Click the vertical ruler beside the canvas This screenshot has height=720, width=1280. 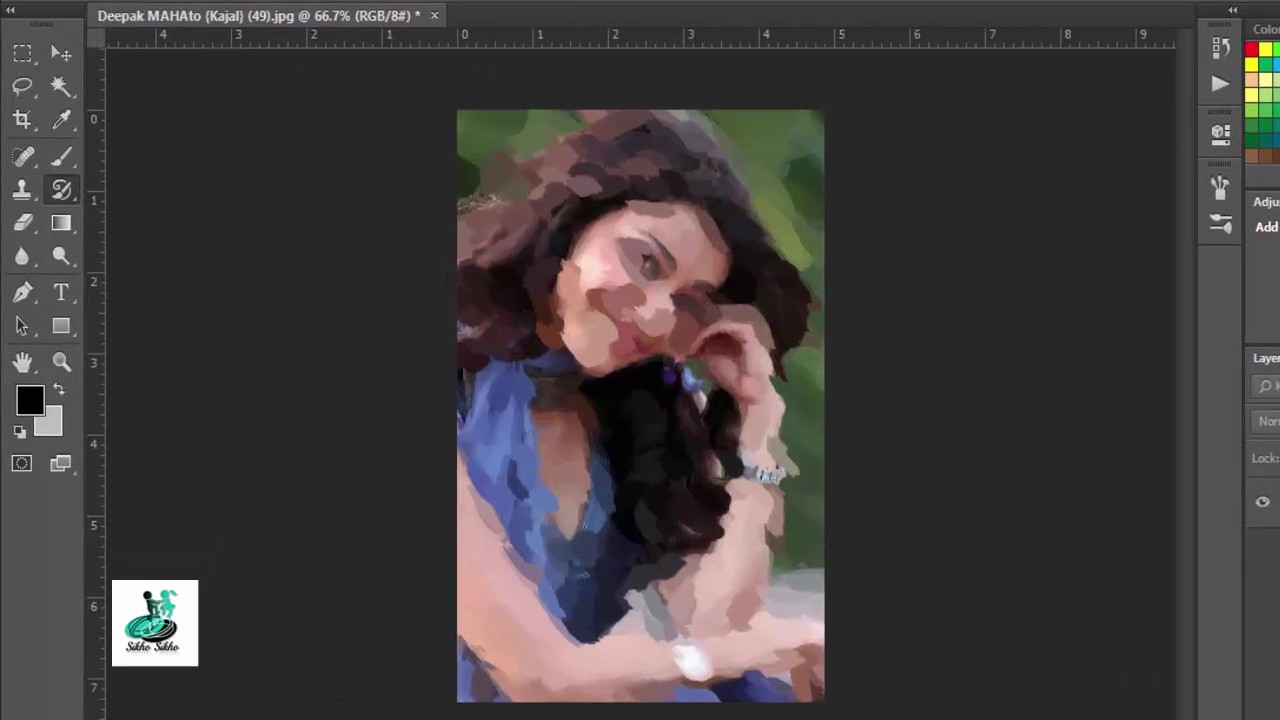(x=95, y=383)
